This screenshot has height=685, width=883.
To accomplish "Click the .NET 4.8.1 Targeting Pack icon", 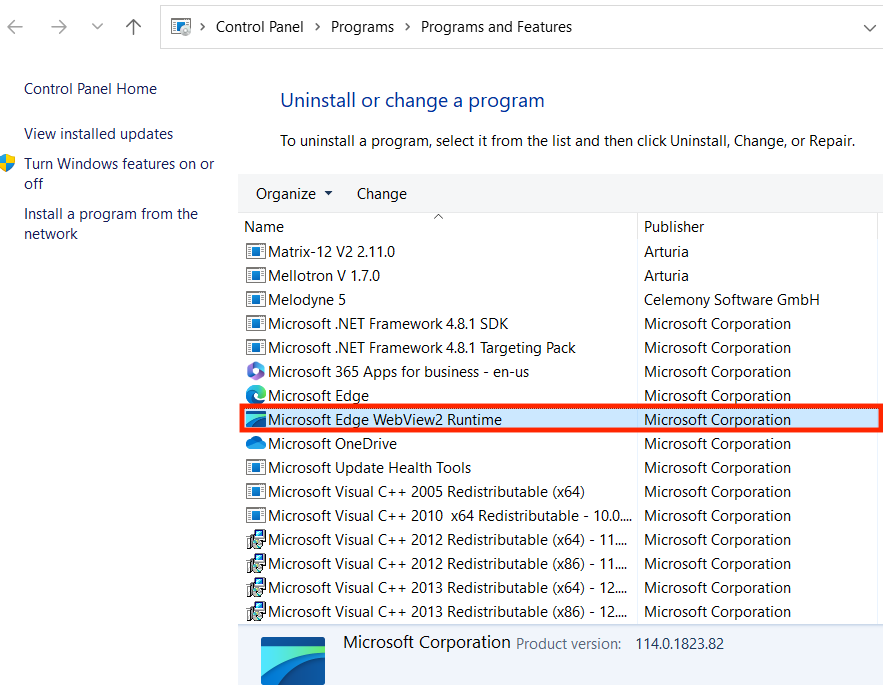I will (x=256, y=348).
